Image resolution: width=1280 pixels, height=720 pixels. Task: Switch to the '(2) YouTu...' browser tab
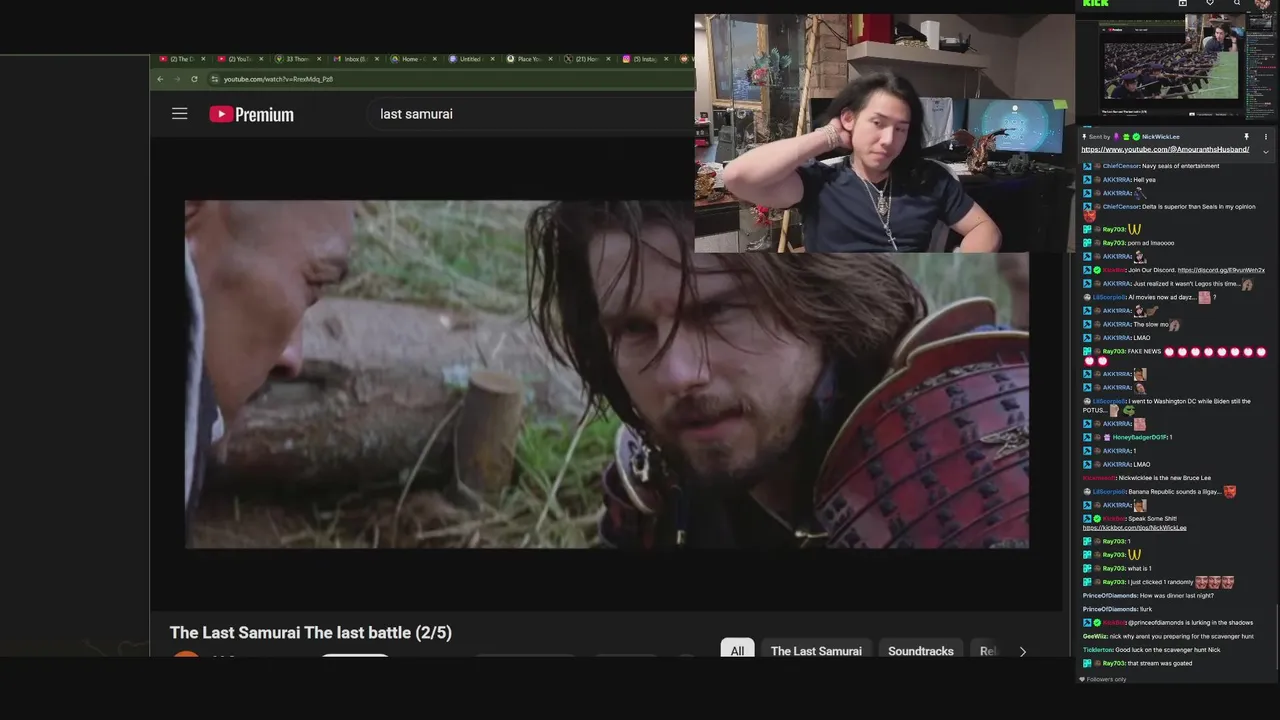pyautogui.click(x=241, y=59)
